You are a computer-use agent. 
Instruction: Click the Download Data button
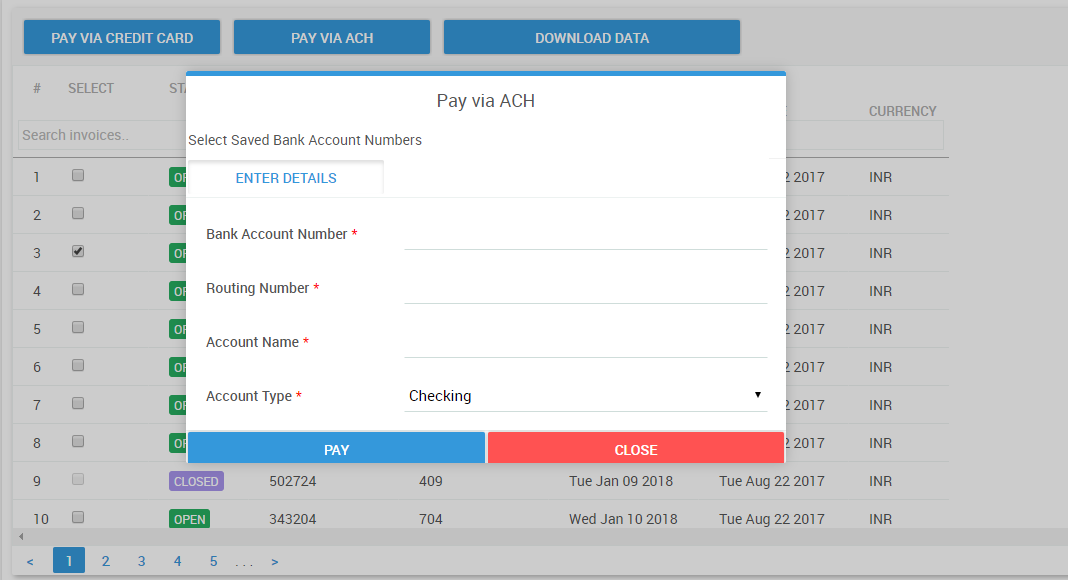click(592, 38)
